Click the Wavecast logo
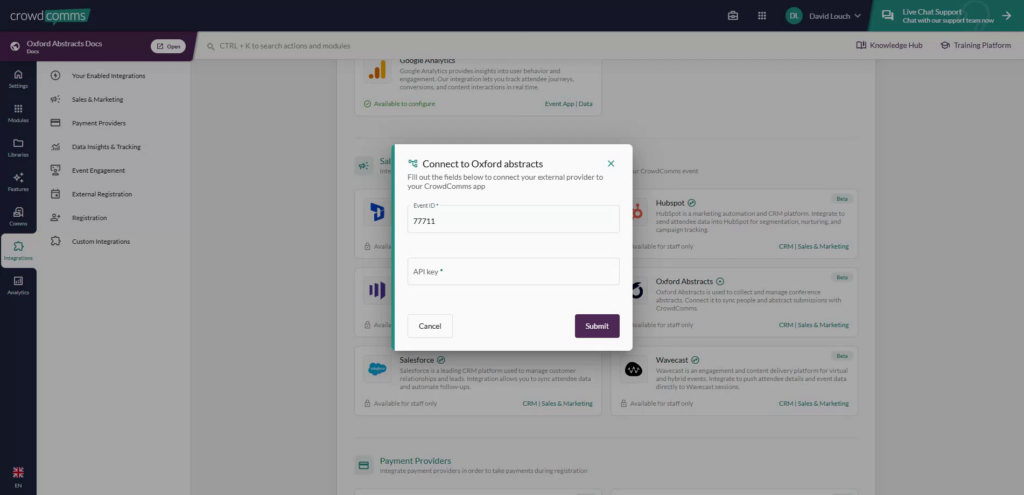1024x495 pixels. point(633,369)
